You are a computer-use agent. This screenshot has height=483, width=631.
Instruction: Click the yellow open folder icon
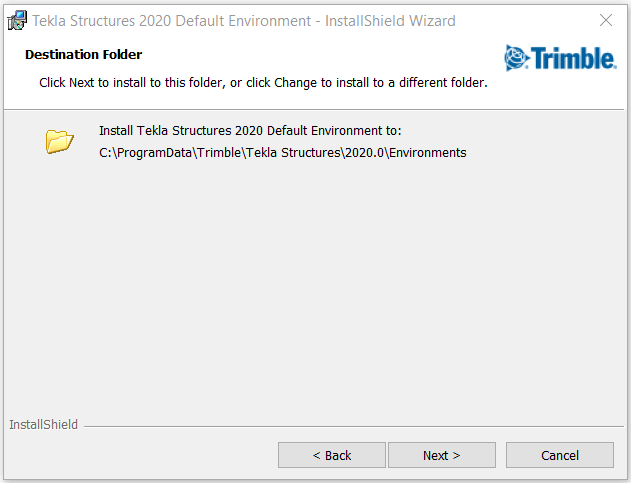(x=60, y=141)
